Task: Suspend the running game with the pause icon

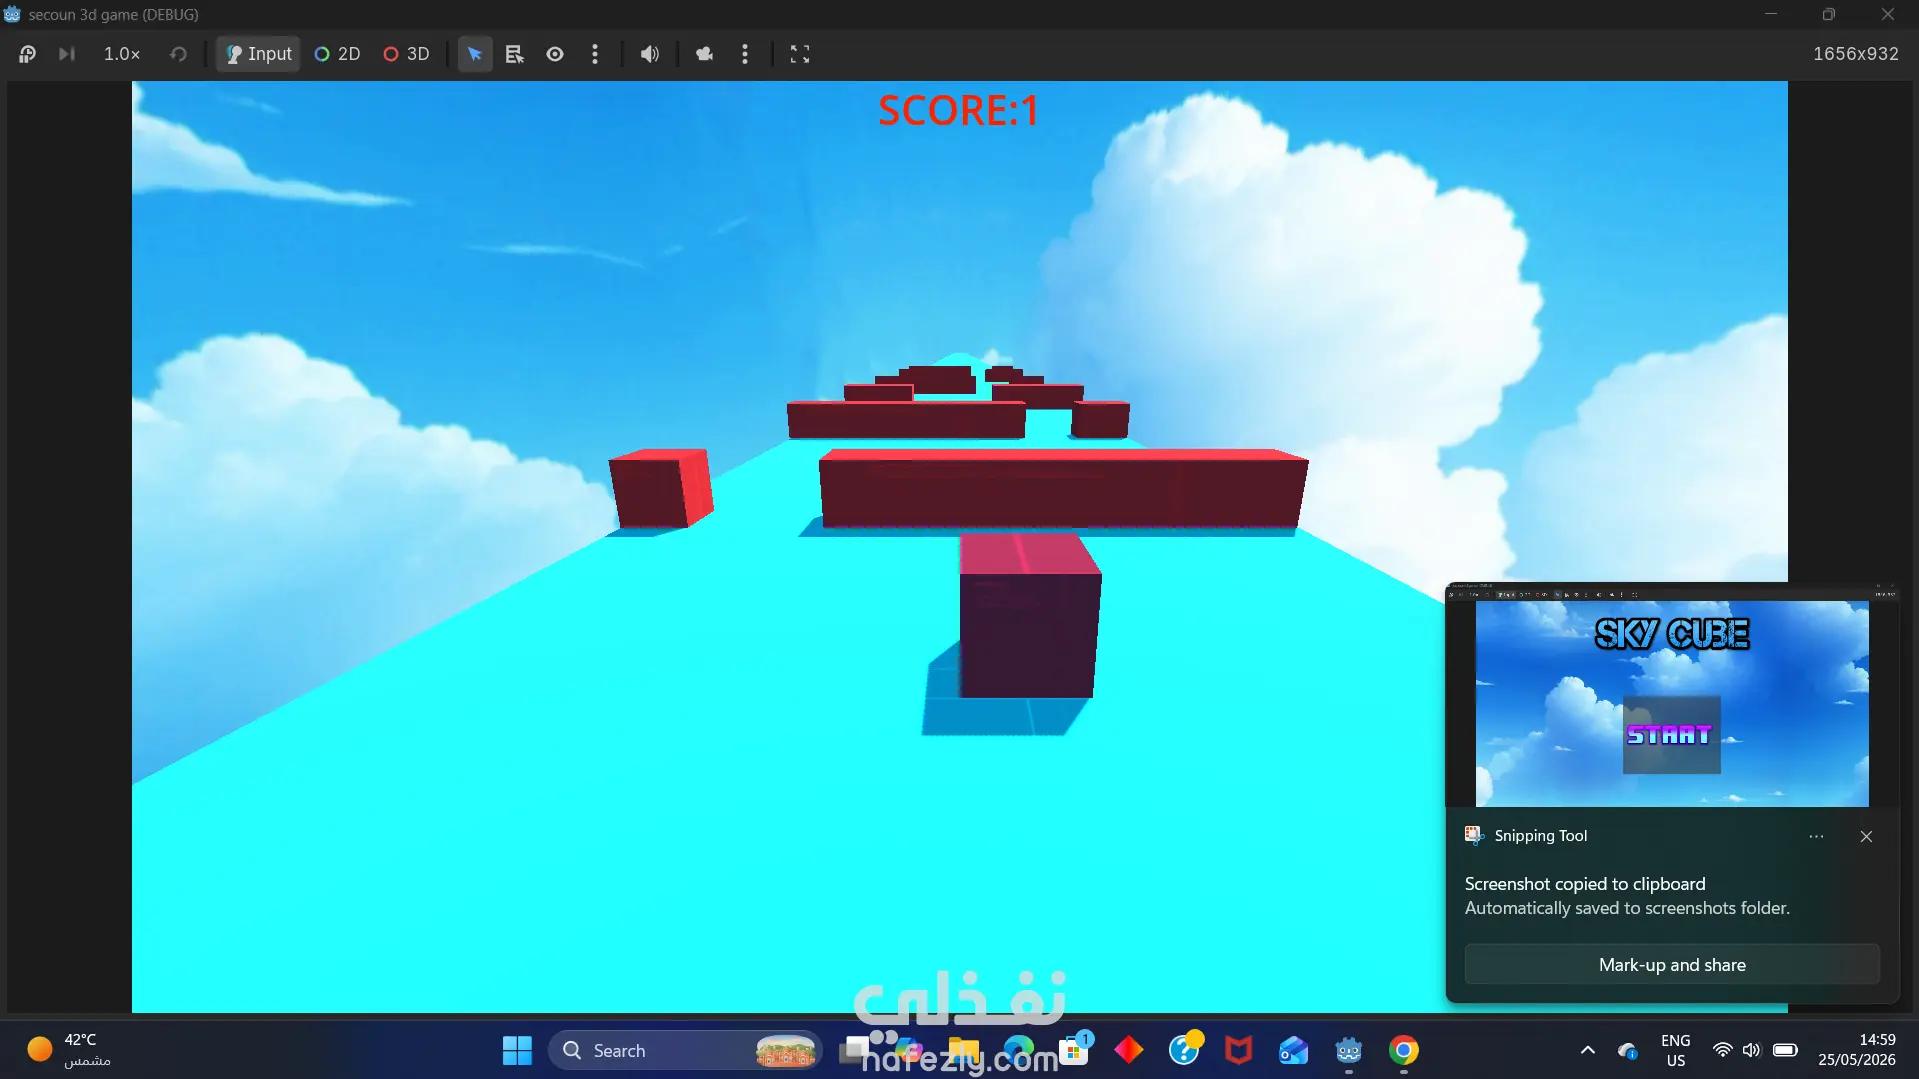Action: (27, 54)
